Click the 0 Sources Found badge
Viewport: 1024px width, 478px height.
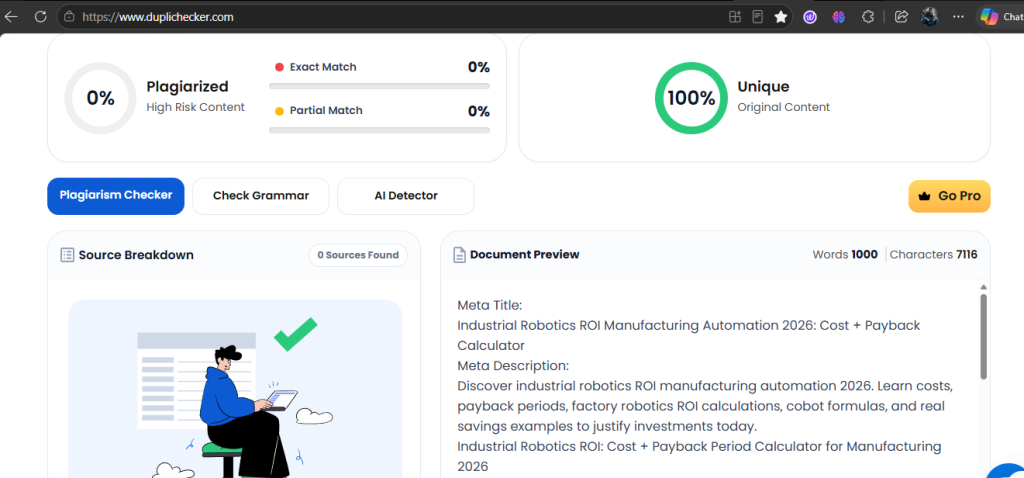pyautogui.click(x=358, y=255)
